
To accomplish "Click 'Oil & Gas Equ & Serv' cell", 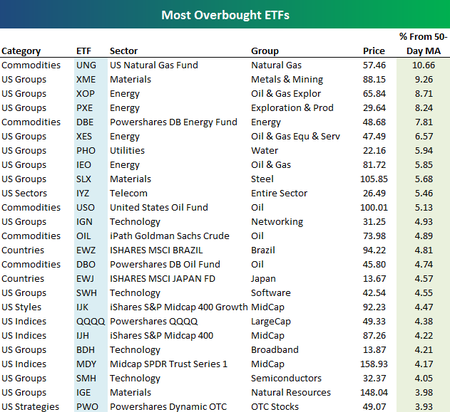I will (x=295, y=136).
